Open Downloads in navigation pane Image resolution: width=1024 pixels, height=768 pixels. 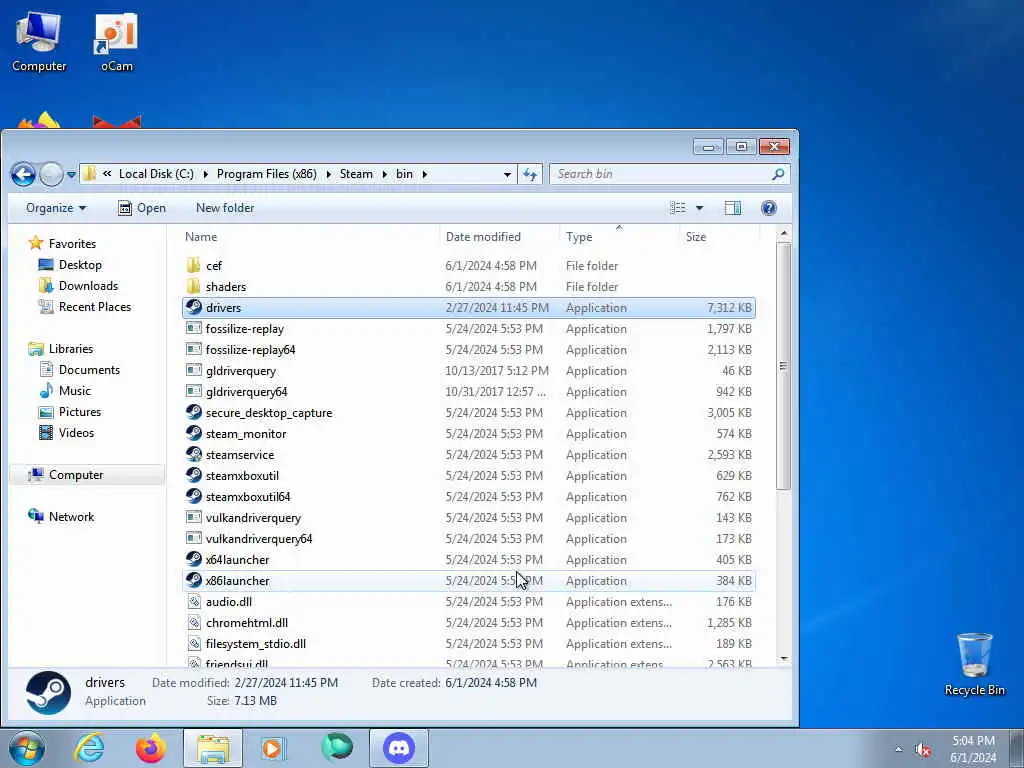(x=88, y=285)
